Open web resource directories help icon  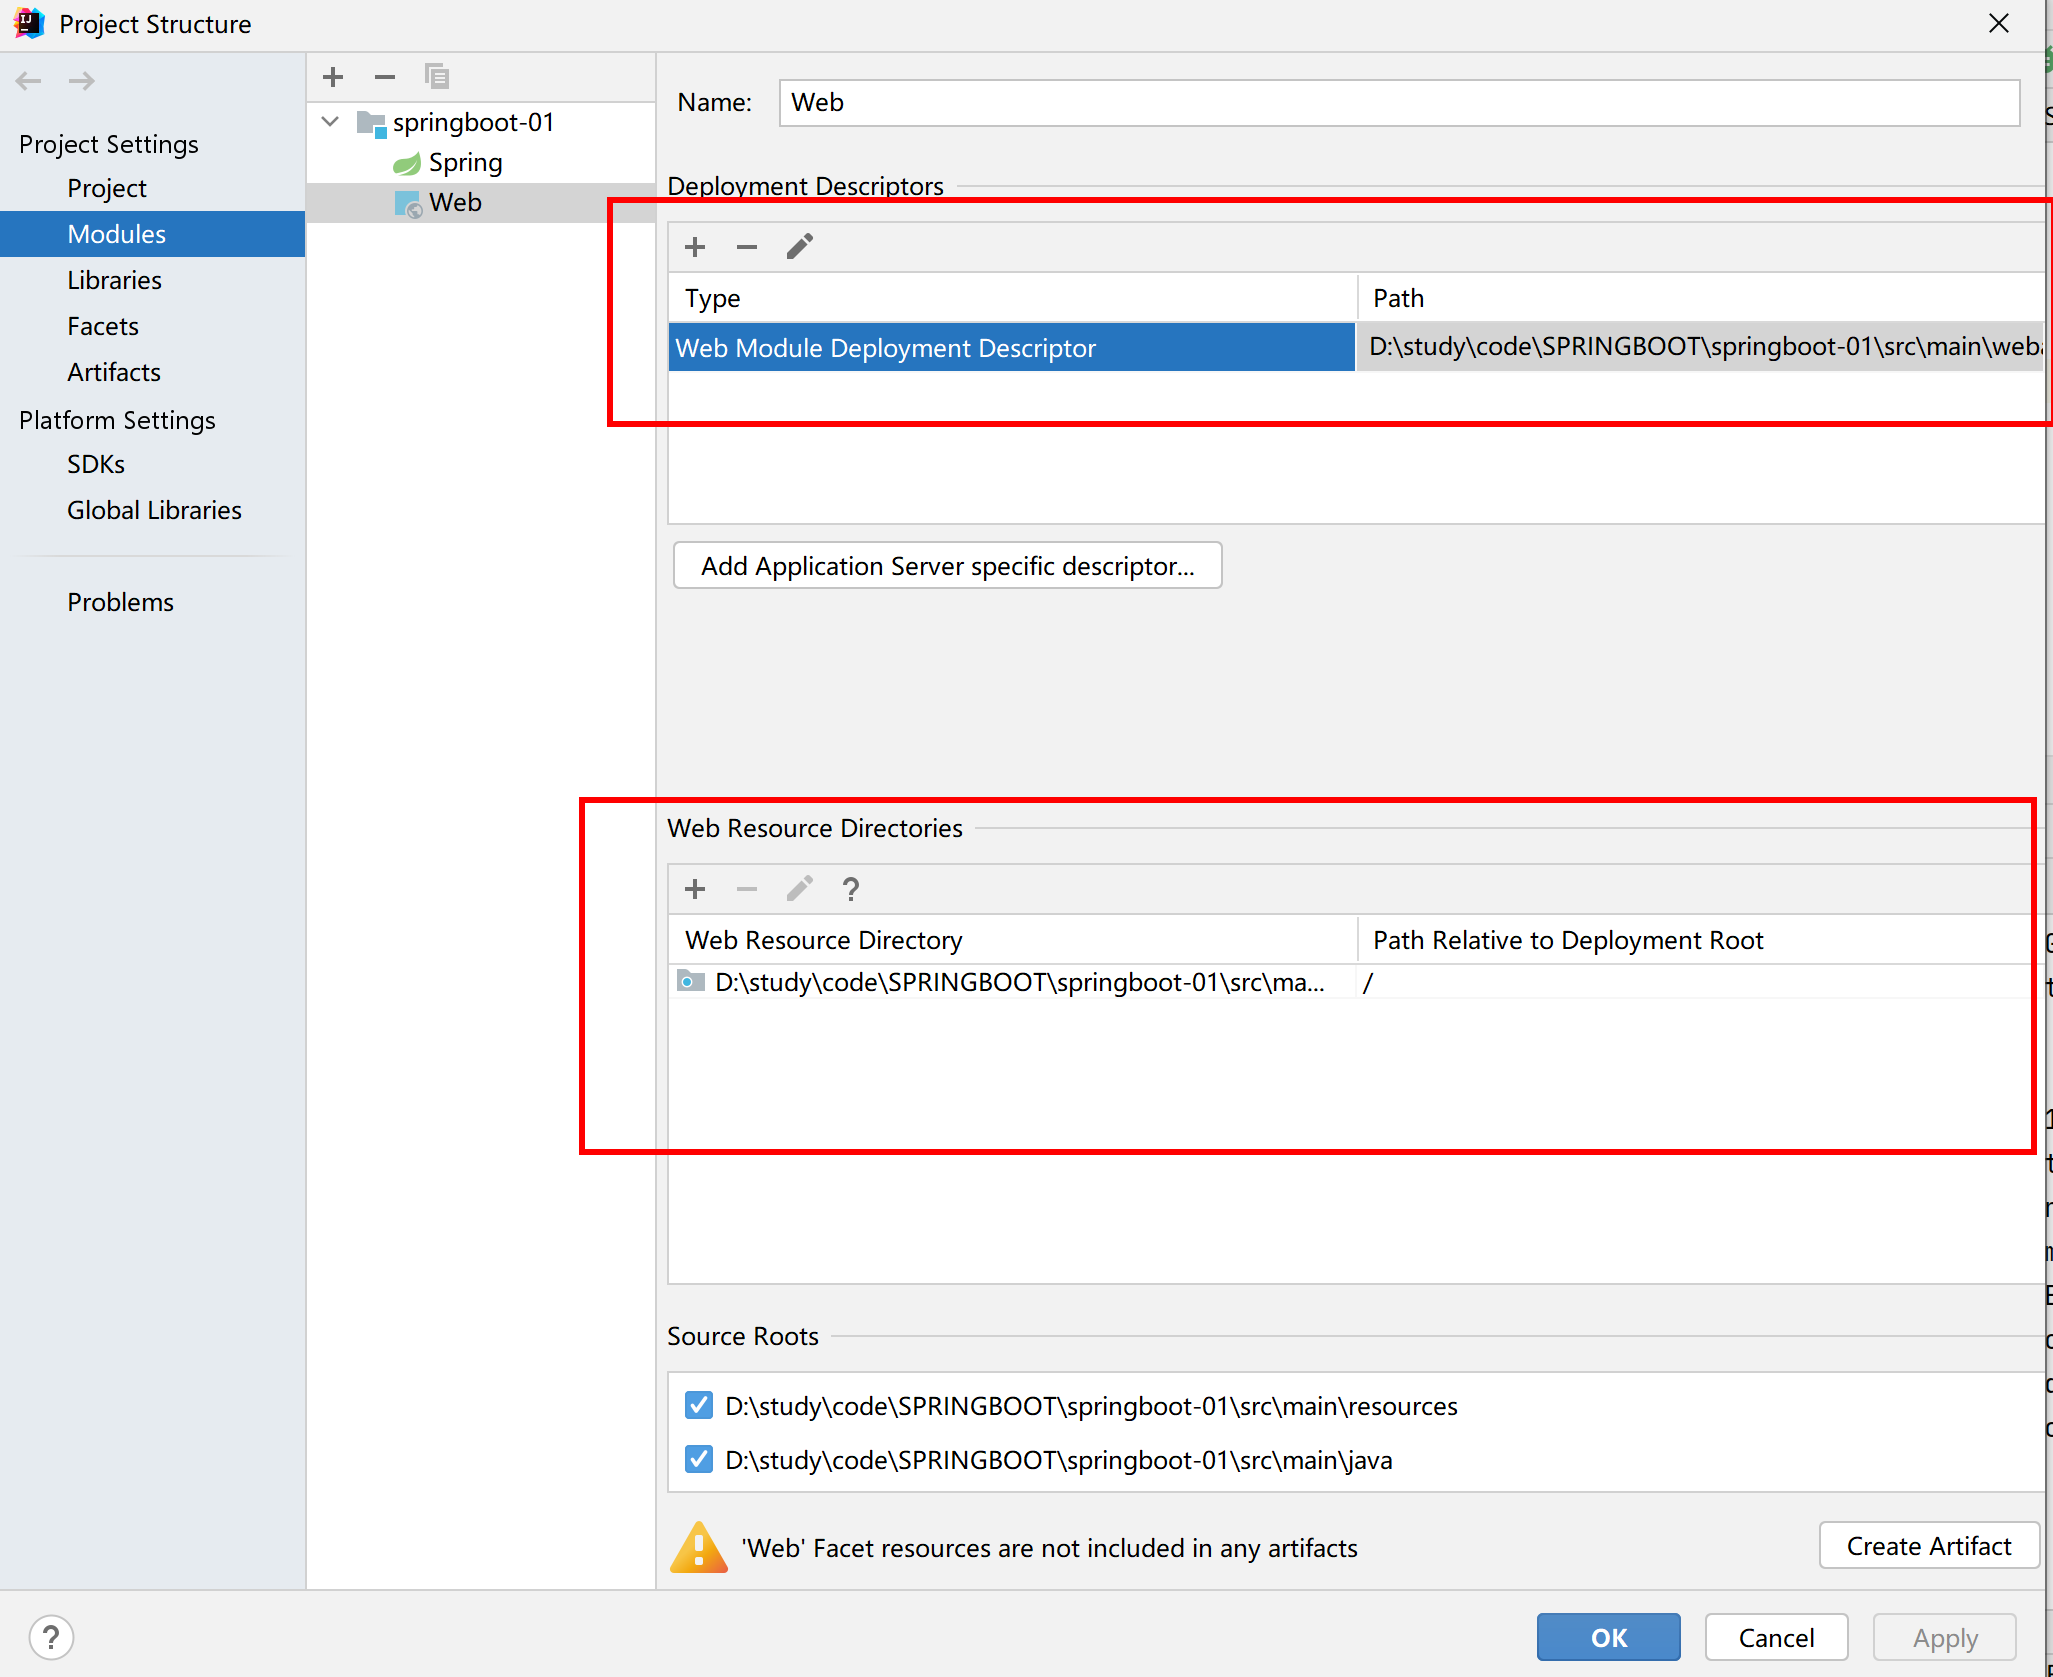coord(851,889)
